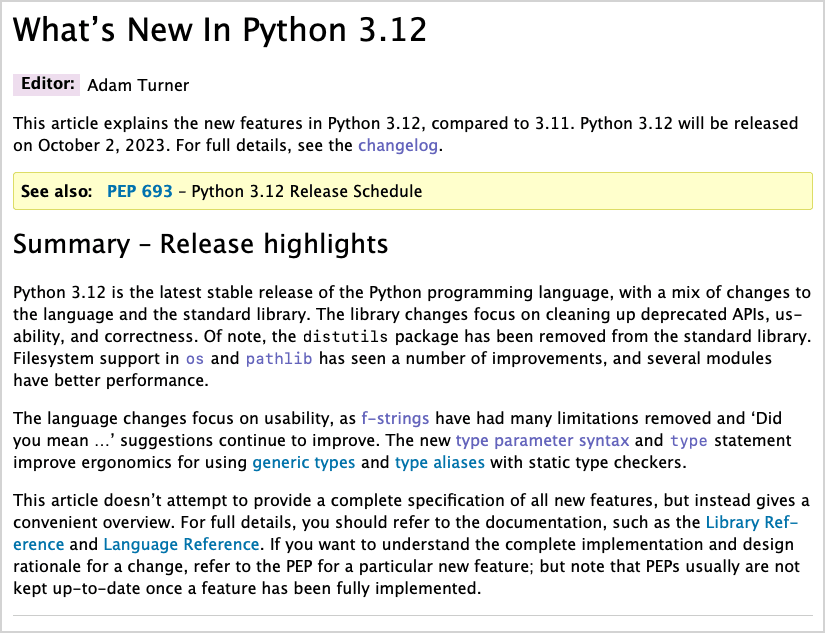Open the Library Reference link
825x633 pixels.
coord(752,523)
